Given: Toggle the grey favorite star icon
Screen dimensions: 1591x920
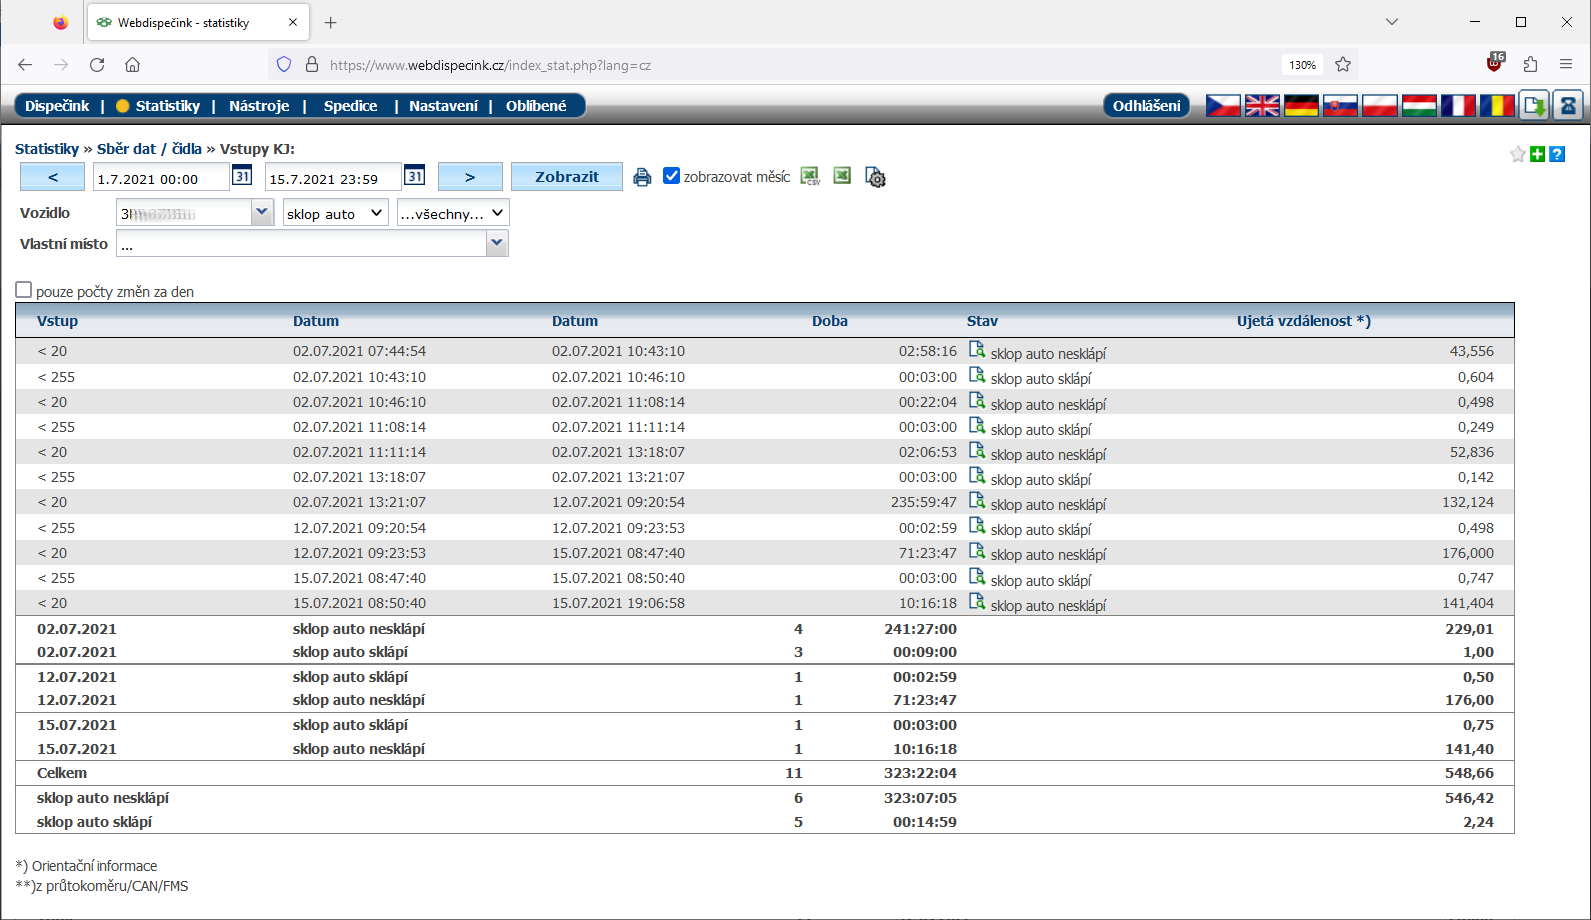Looking at the screenshot, I should [1518, 154].
